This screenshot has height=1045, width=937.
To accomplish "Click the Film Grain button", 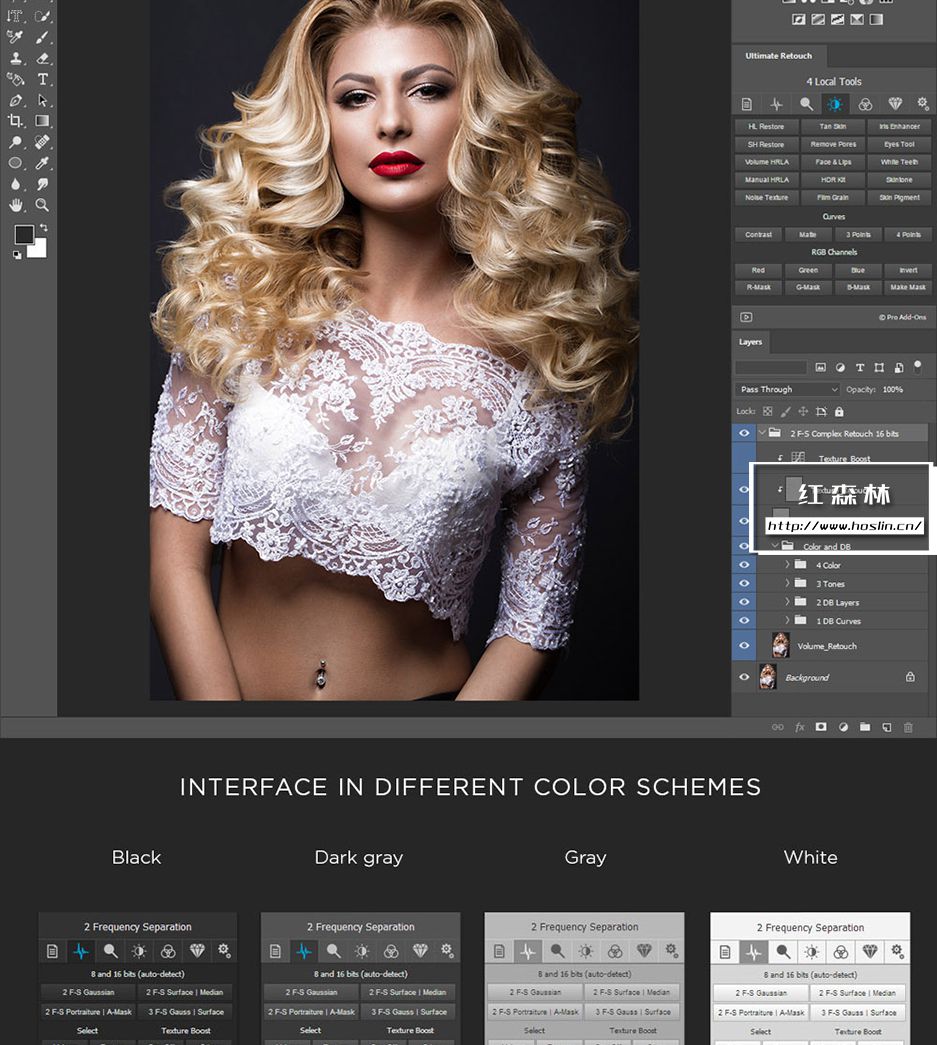I will pos(833,197).
